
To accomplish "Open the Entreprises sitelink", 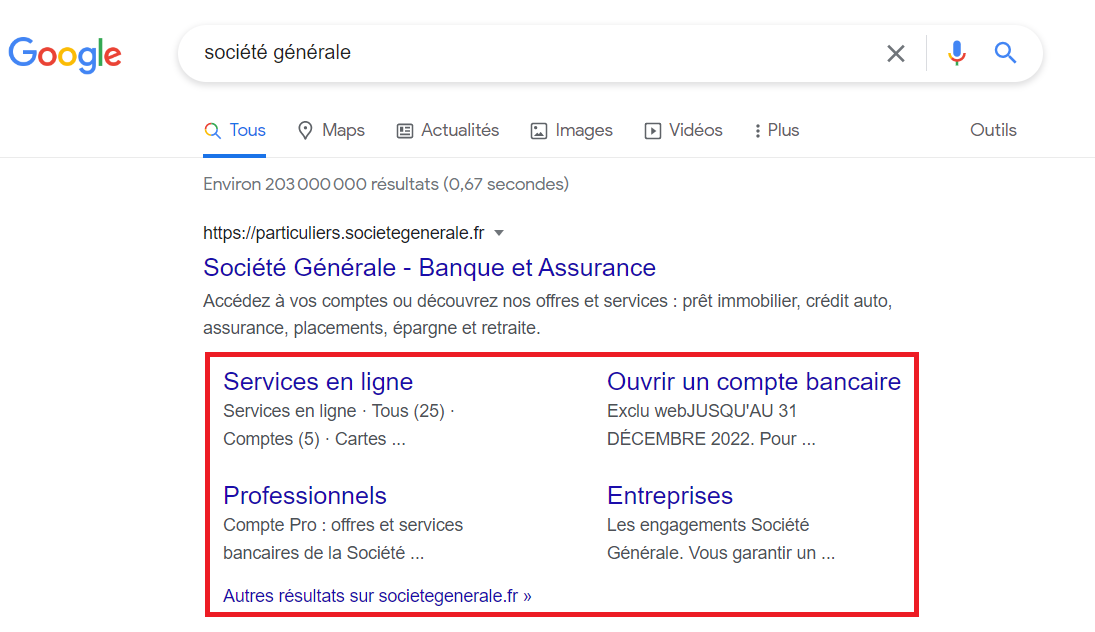I will (x=669, y=495).
